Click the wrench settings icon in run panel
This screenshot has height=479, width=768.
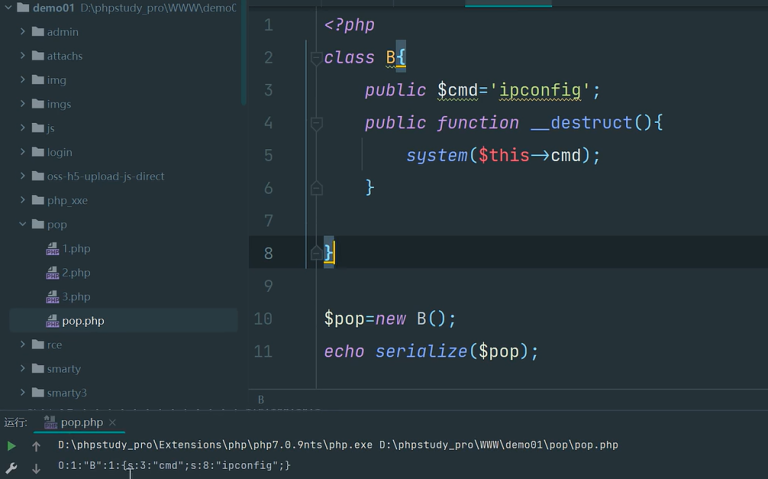tap(11, 468)
